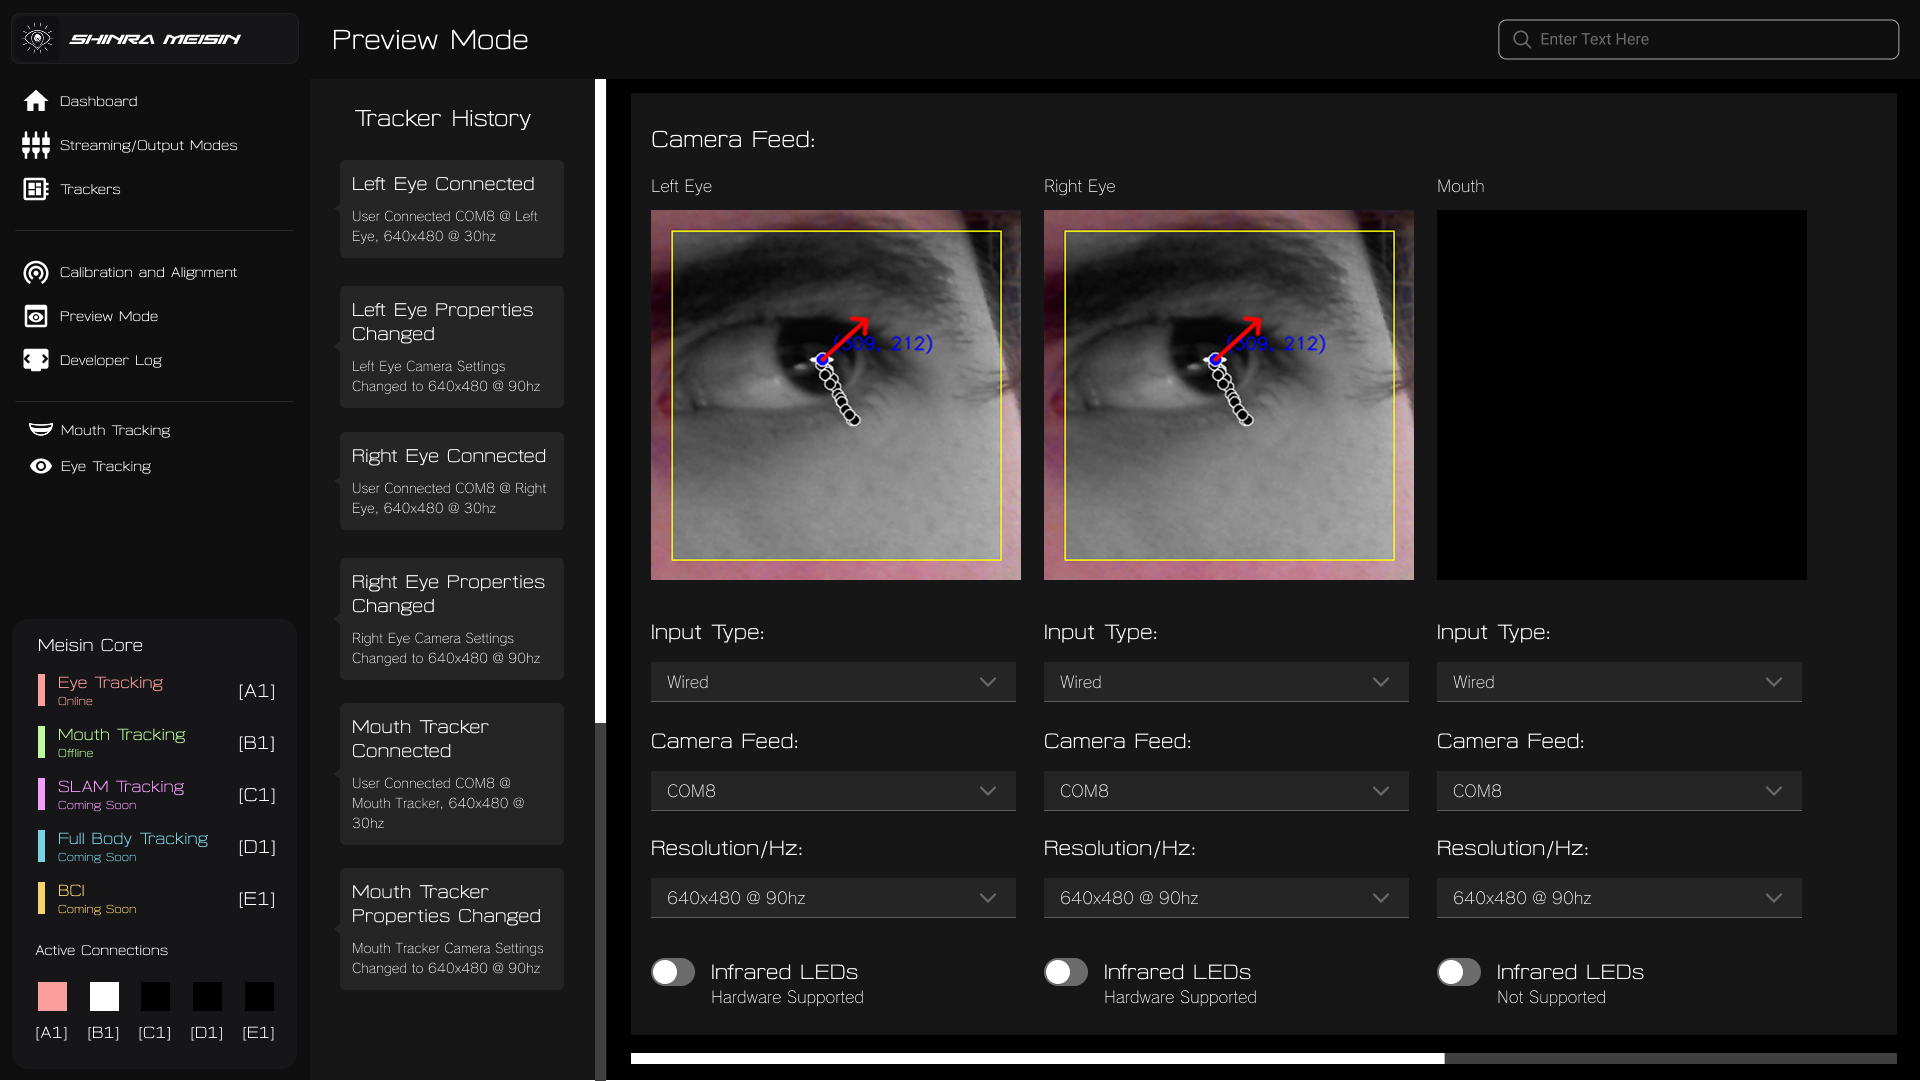Open Mouth Tracker Connected history entry
1920x1081 pixels.
(x=452, y=774)
